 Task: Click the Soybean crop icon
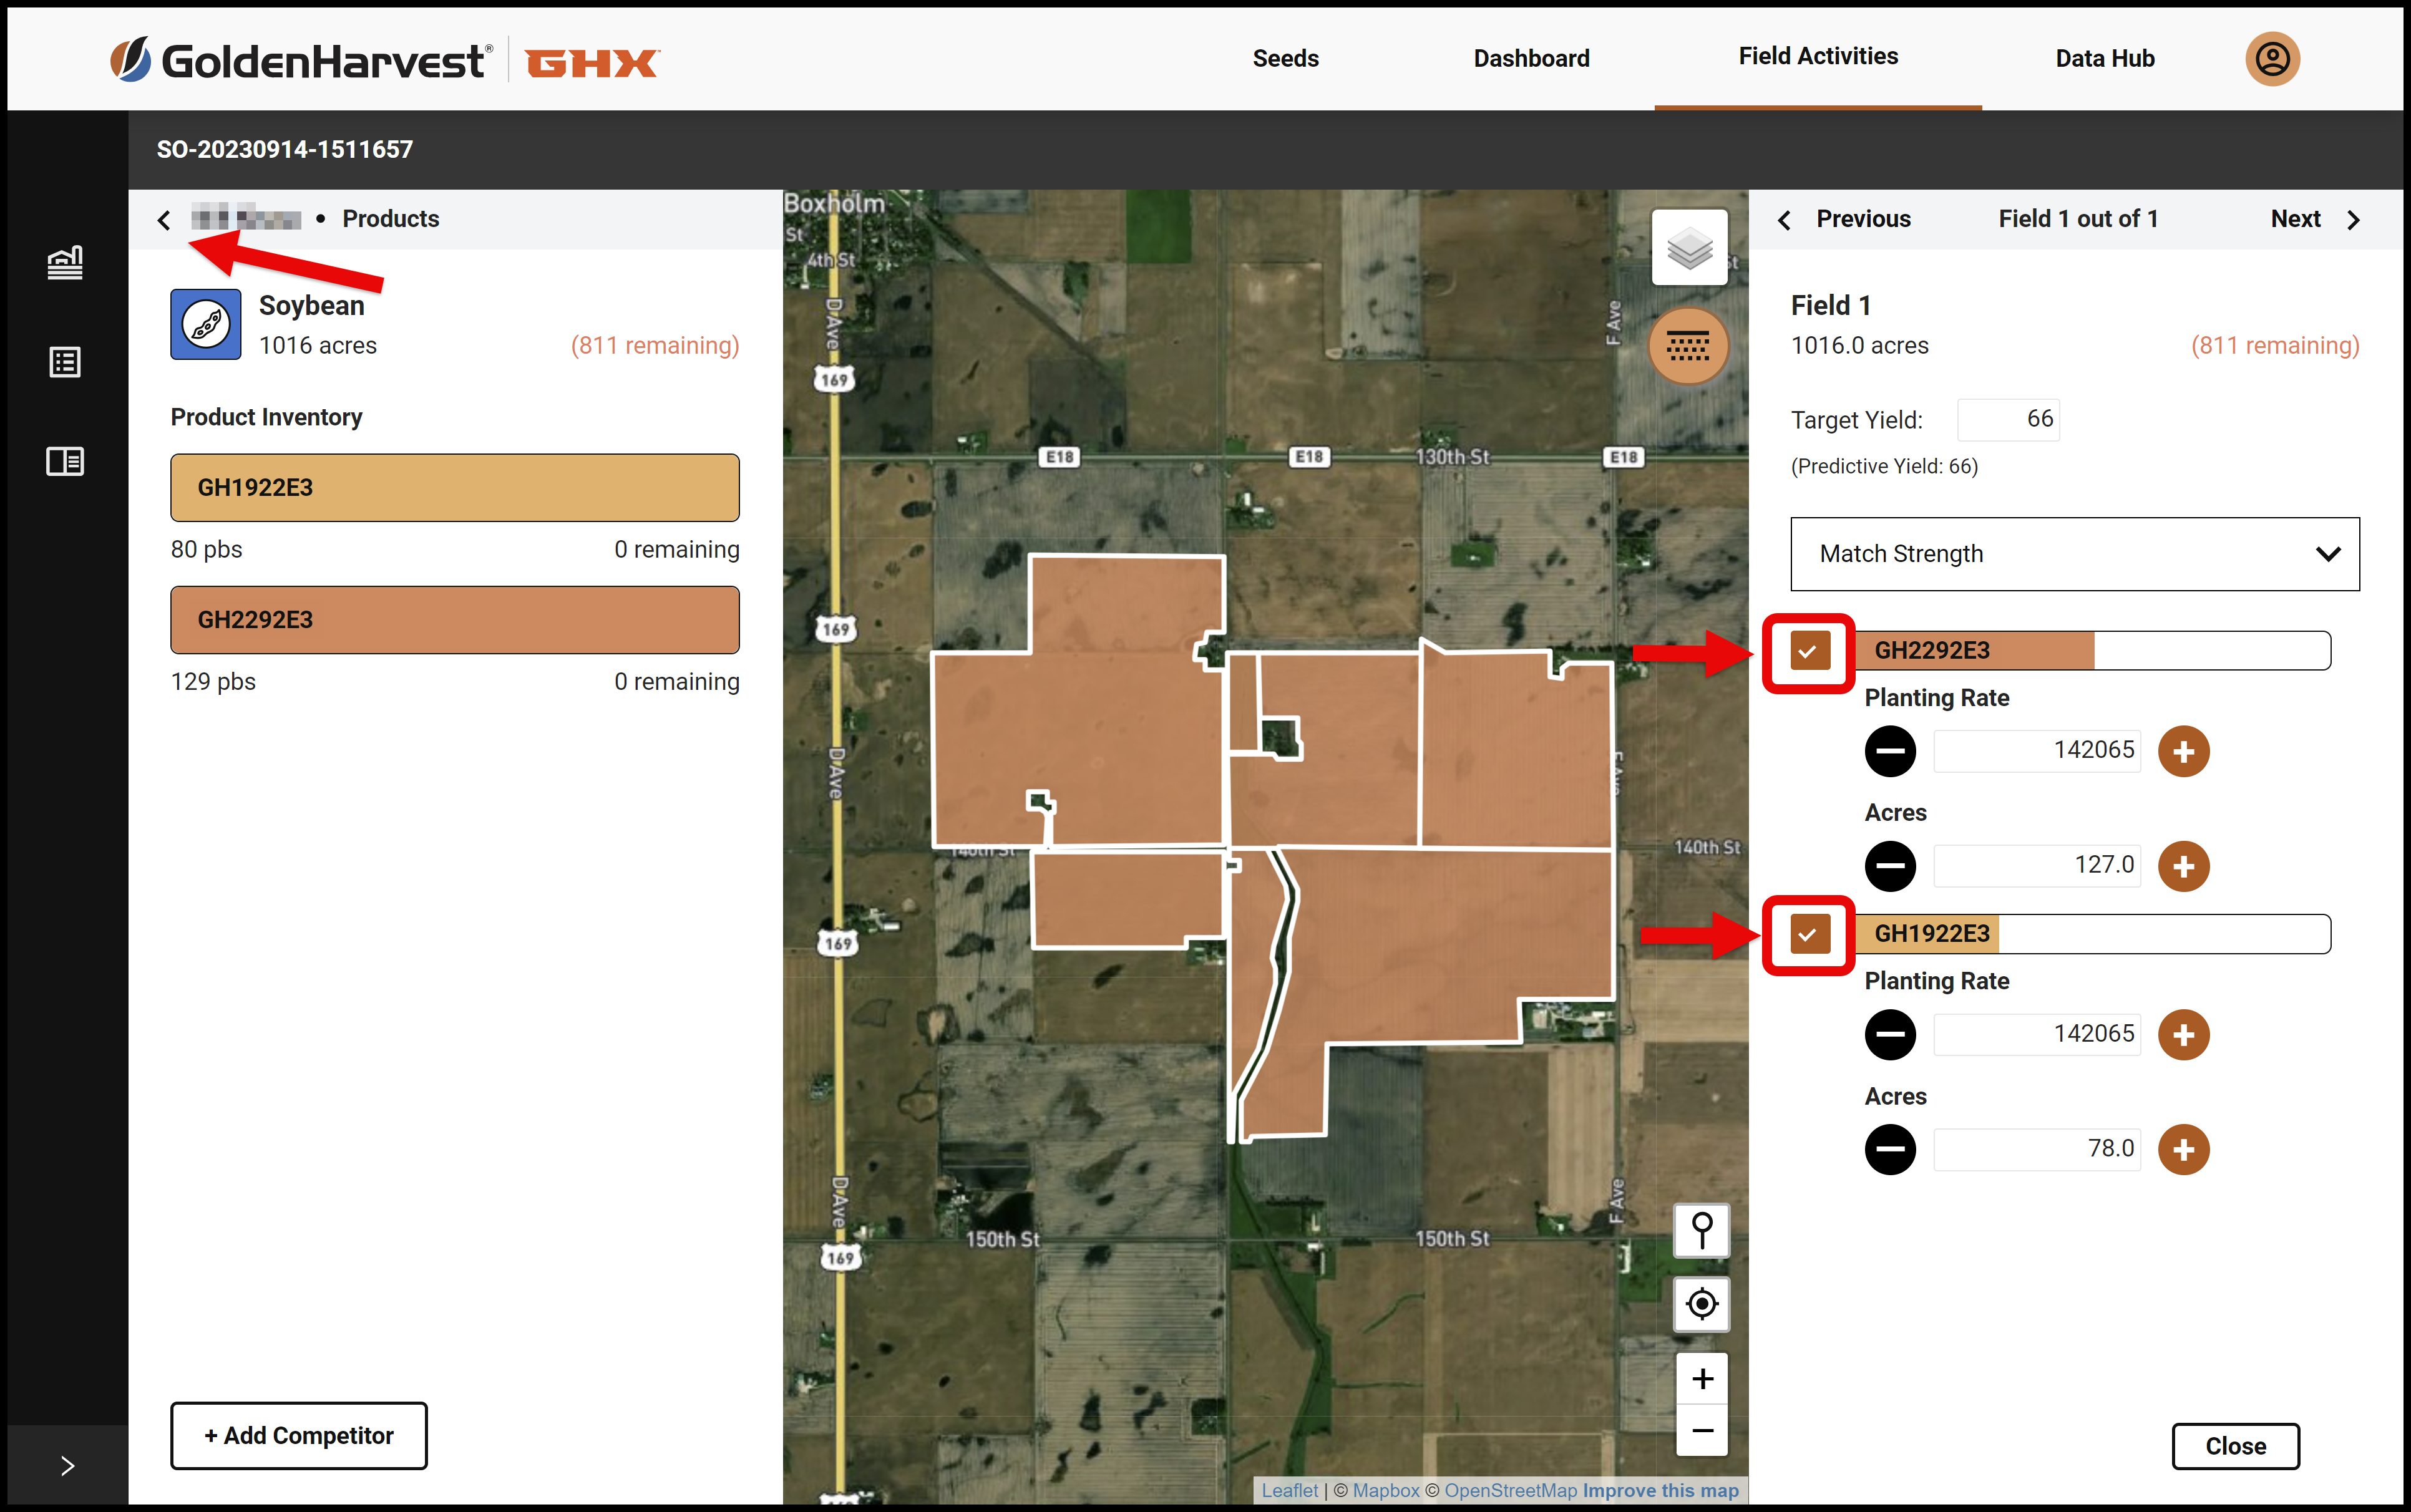click(x=206, y=325)
